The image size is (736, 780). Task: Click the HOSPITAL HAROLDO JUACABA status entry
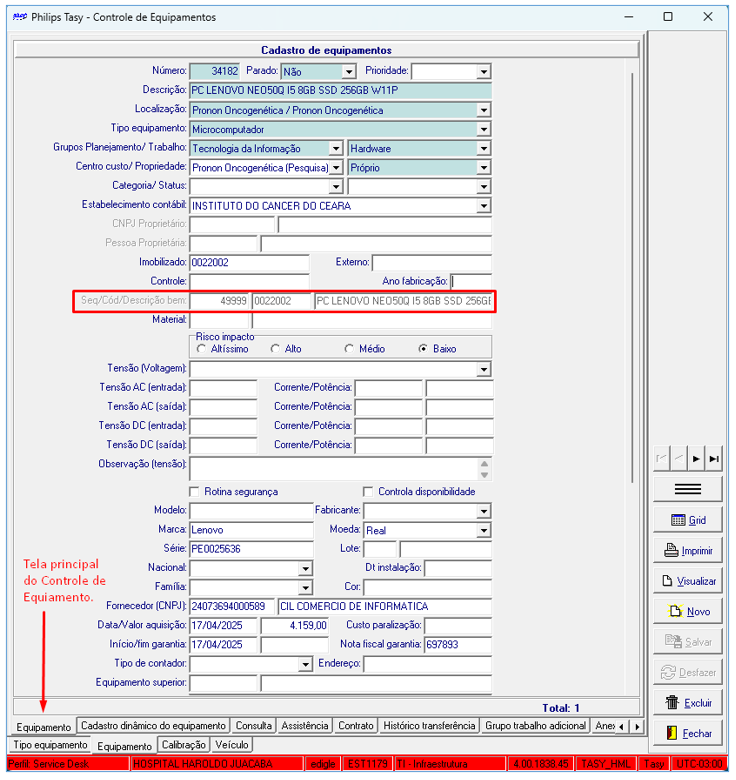(x=217, y=764)
